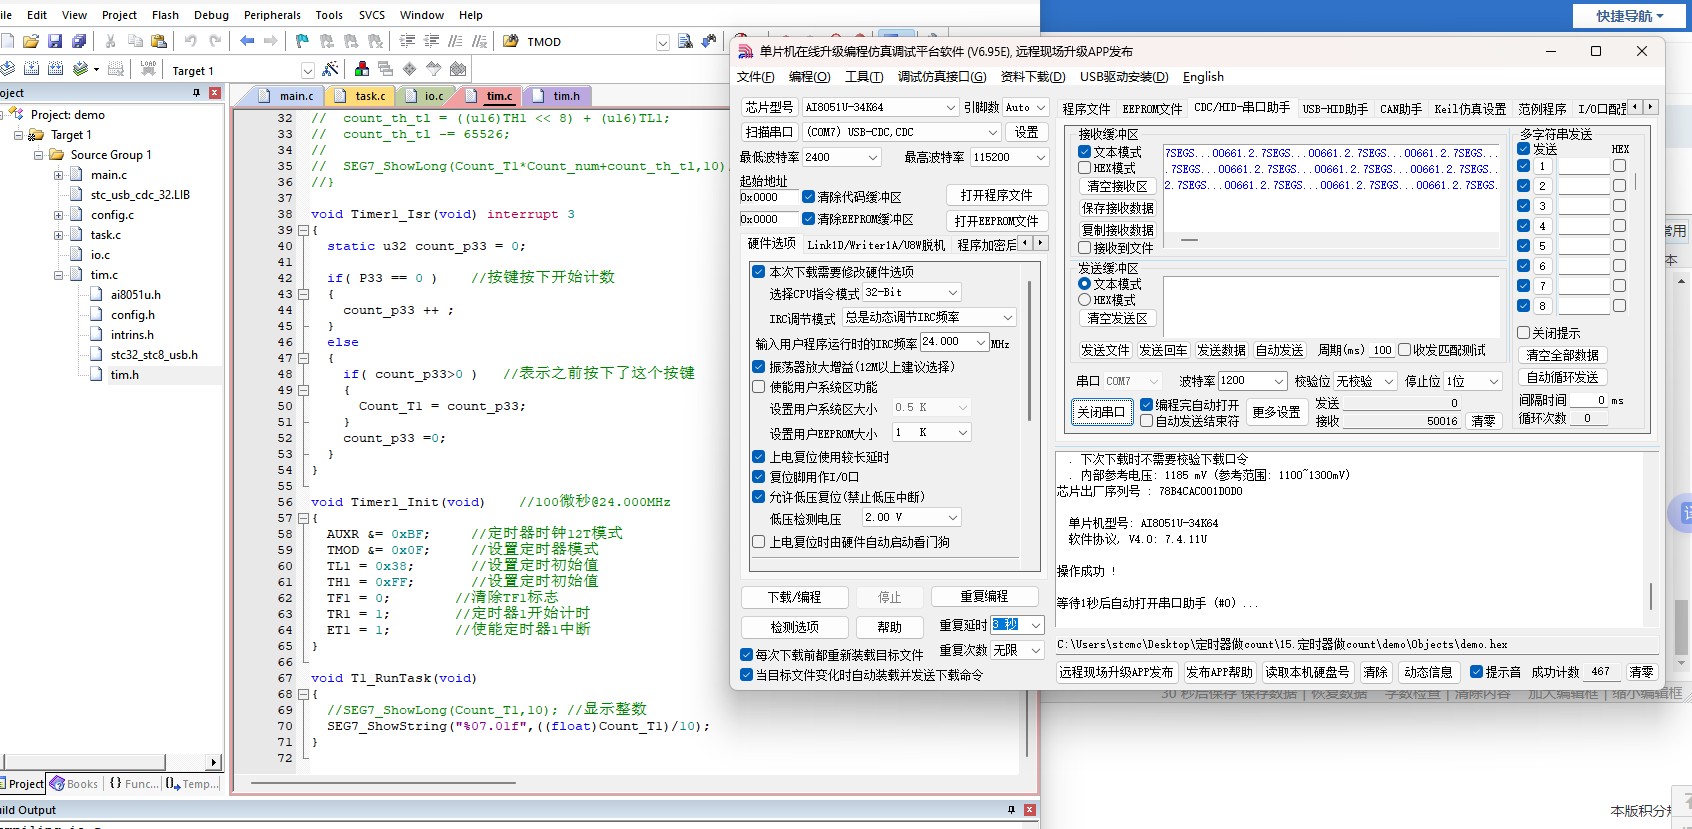Click the 周期(ms) 100 input field

click(x=1382, y=350)
